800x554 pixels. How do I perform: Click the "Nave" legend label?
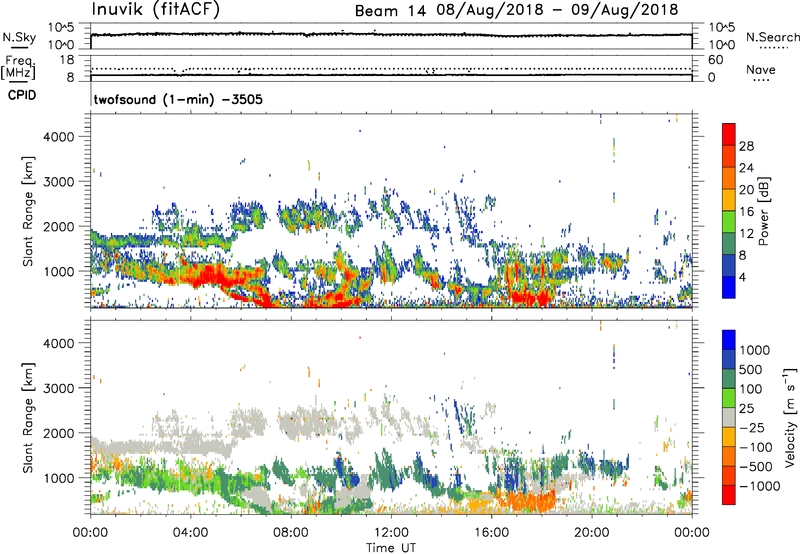(x=761, y=69)
